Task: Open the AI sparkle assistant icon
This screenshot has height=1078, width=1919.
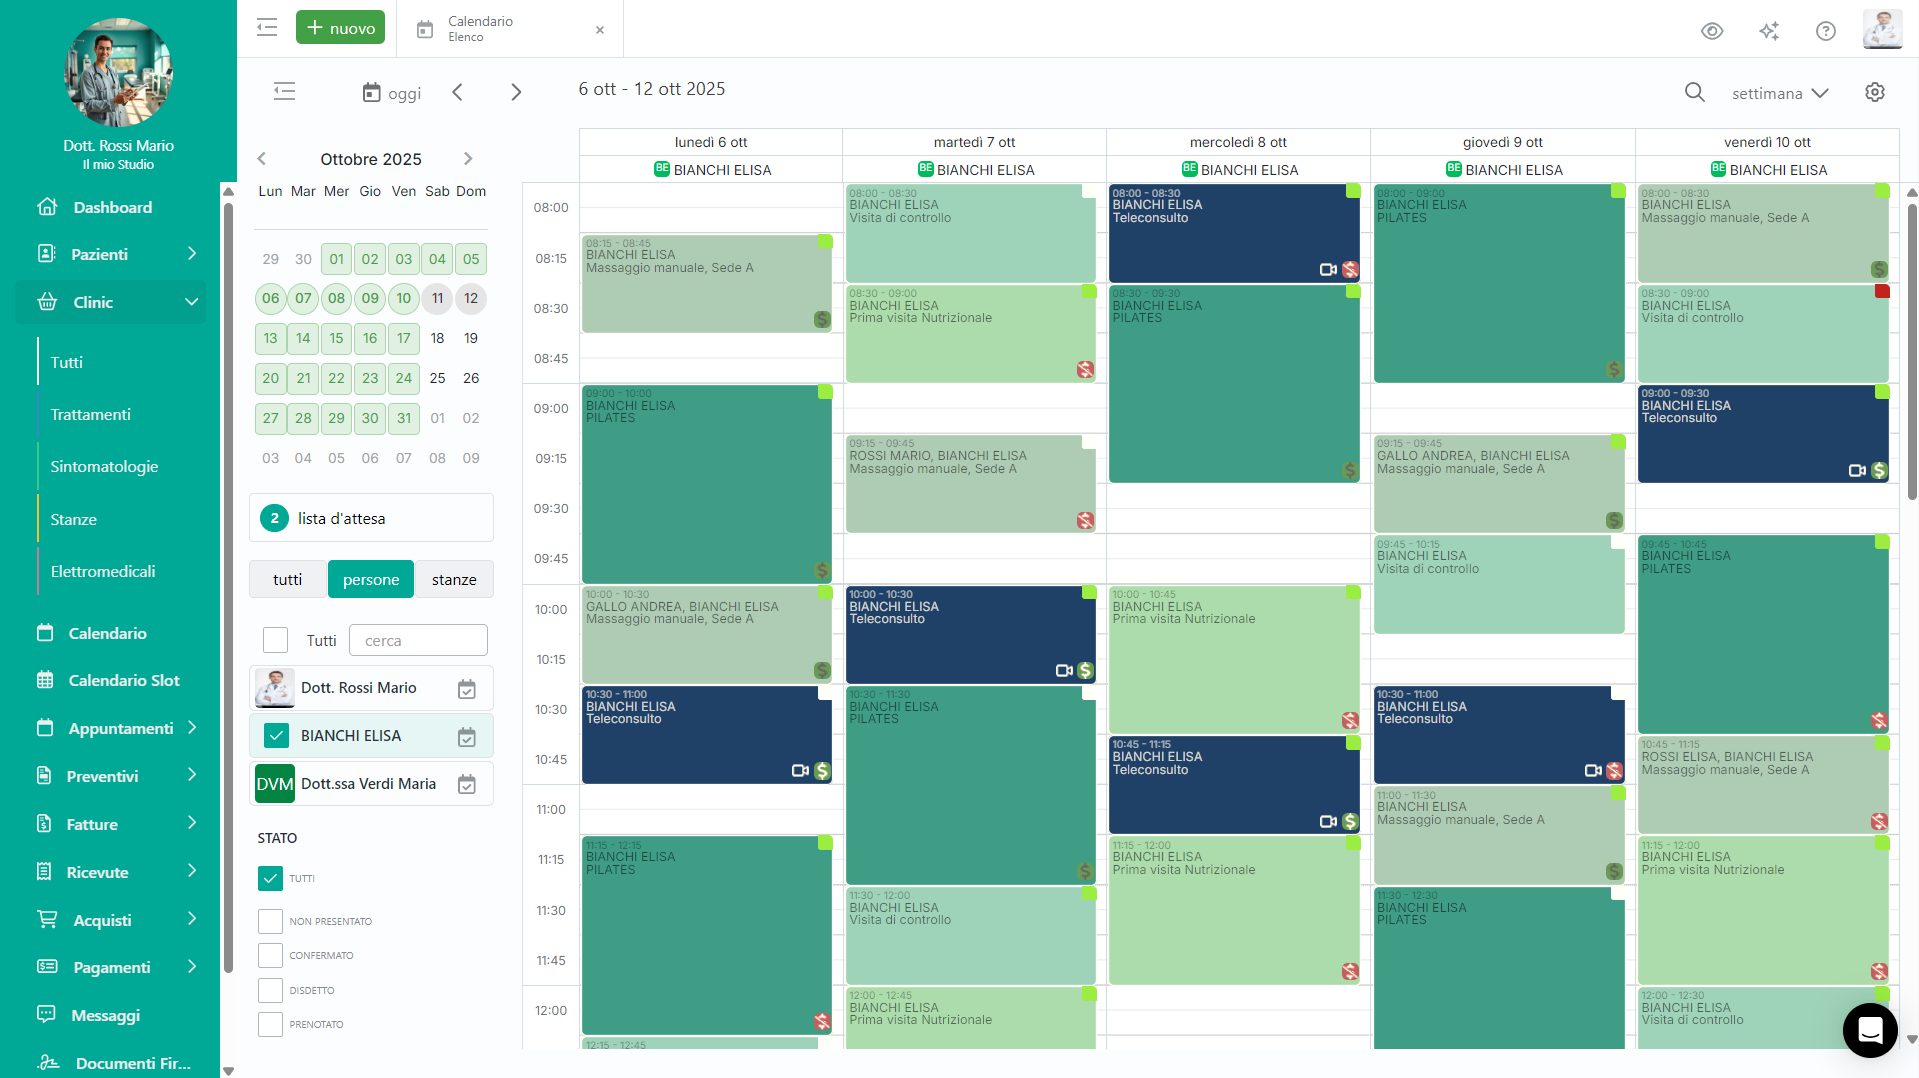Action: [x=1769, y=31]
